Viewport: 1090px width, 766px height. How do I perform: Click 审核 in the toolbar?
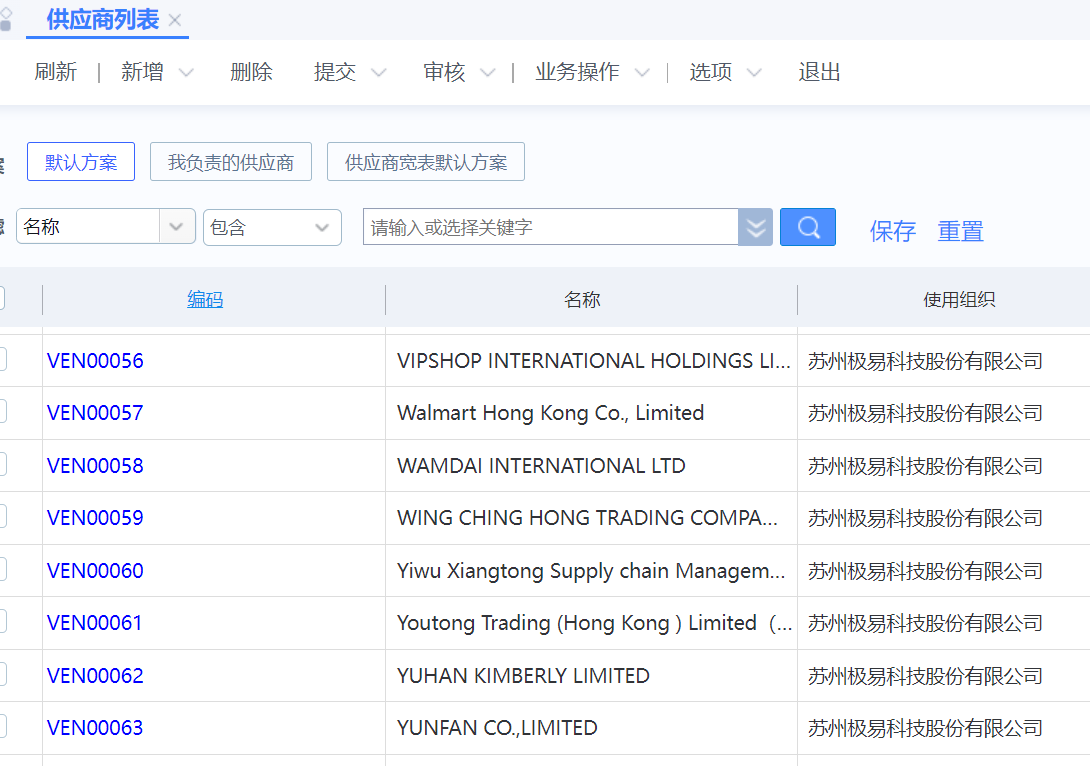pyautogui.click(x=444, y=72)
